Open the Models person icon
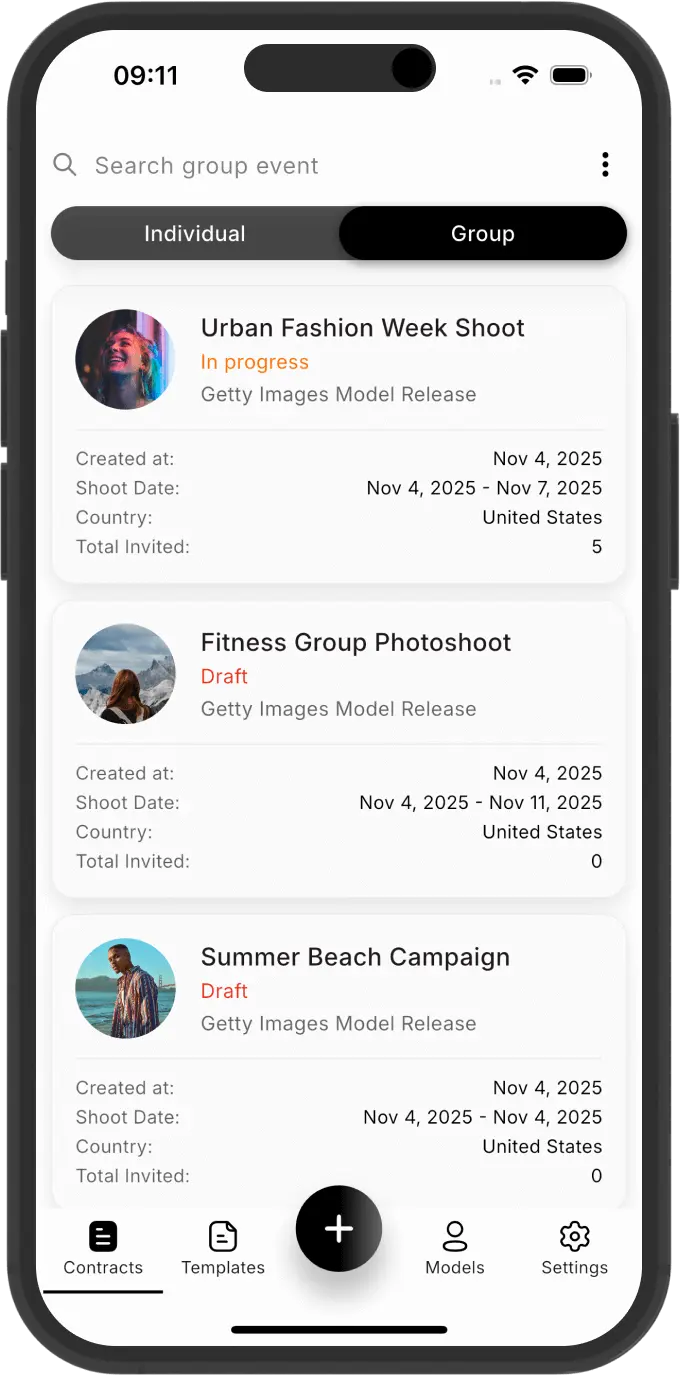680x1376 pixels. [455, 1235]
